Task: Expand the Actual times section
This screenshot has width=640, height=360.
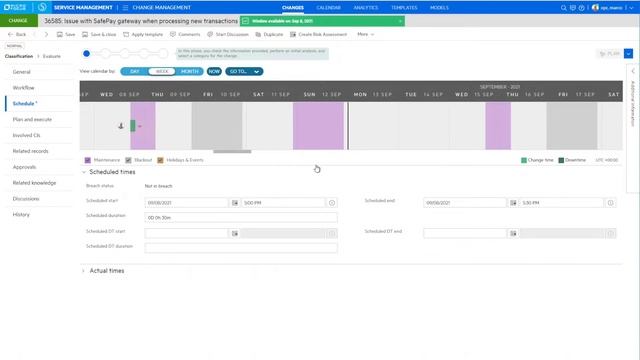Action: tap(84, 271)
